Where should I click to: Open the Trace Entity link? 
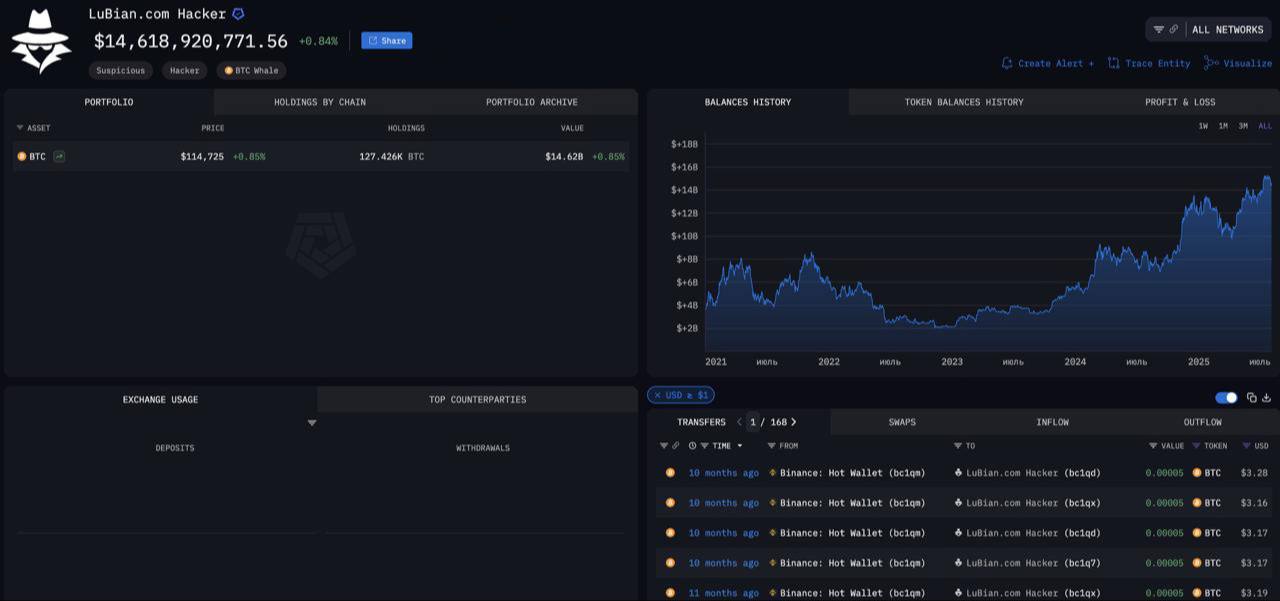coord(1158,63)
